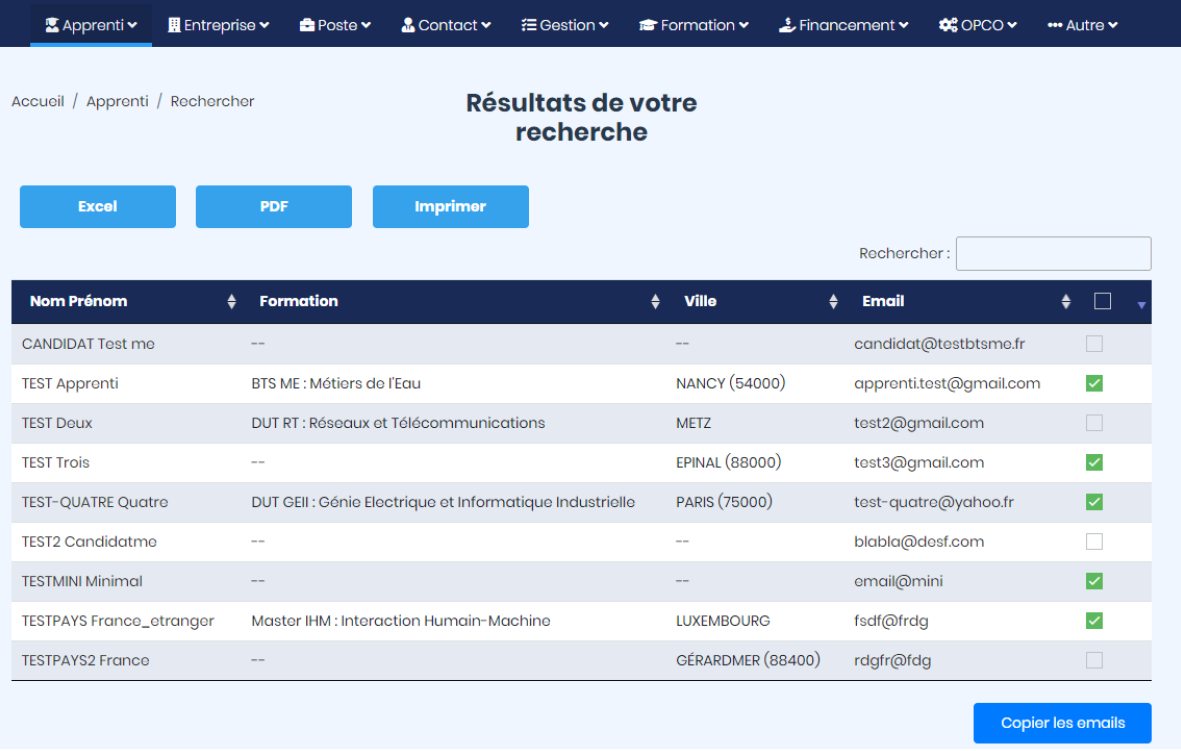Open the Apprenti breadcrumb link
The image size is (1181, 751).
click(x=117, y=101)
